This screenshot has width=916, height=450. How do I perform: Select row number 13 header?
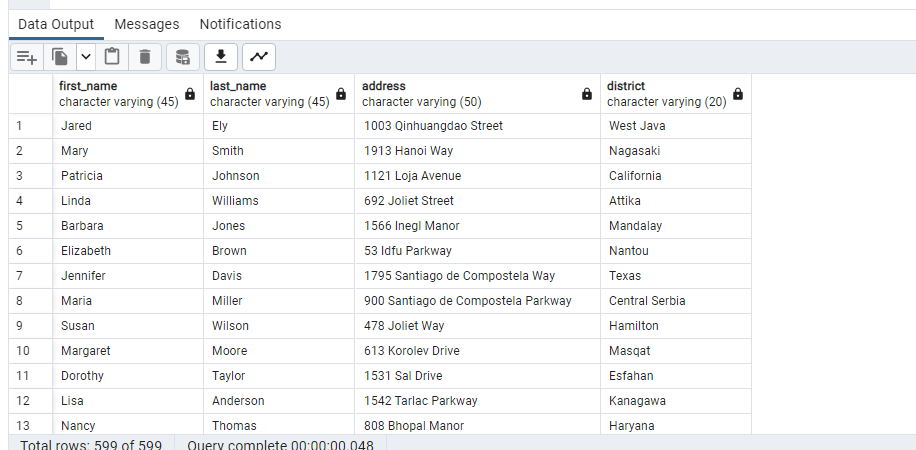click(31, 425)
